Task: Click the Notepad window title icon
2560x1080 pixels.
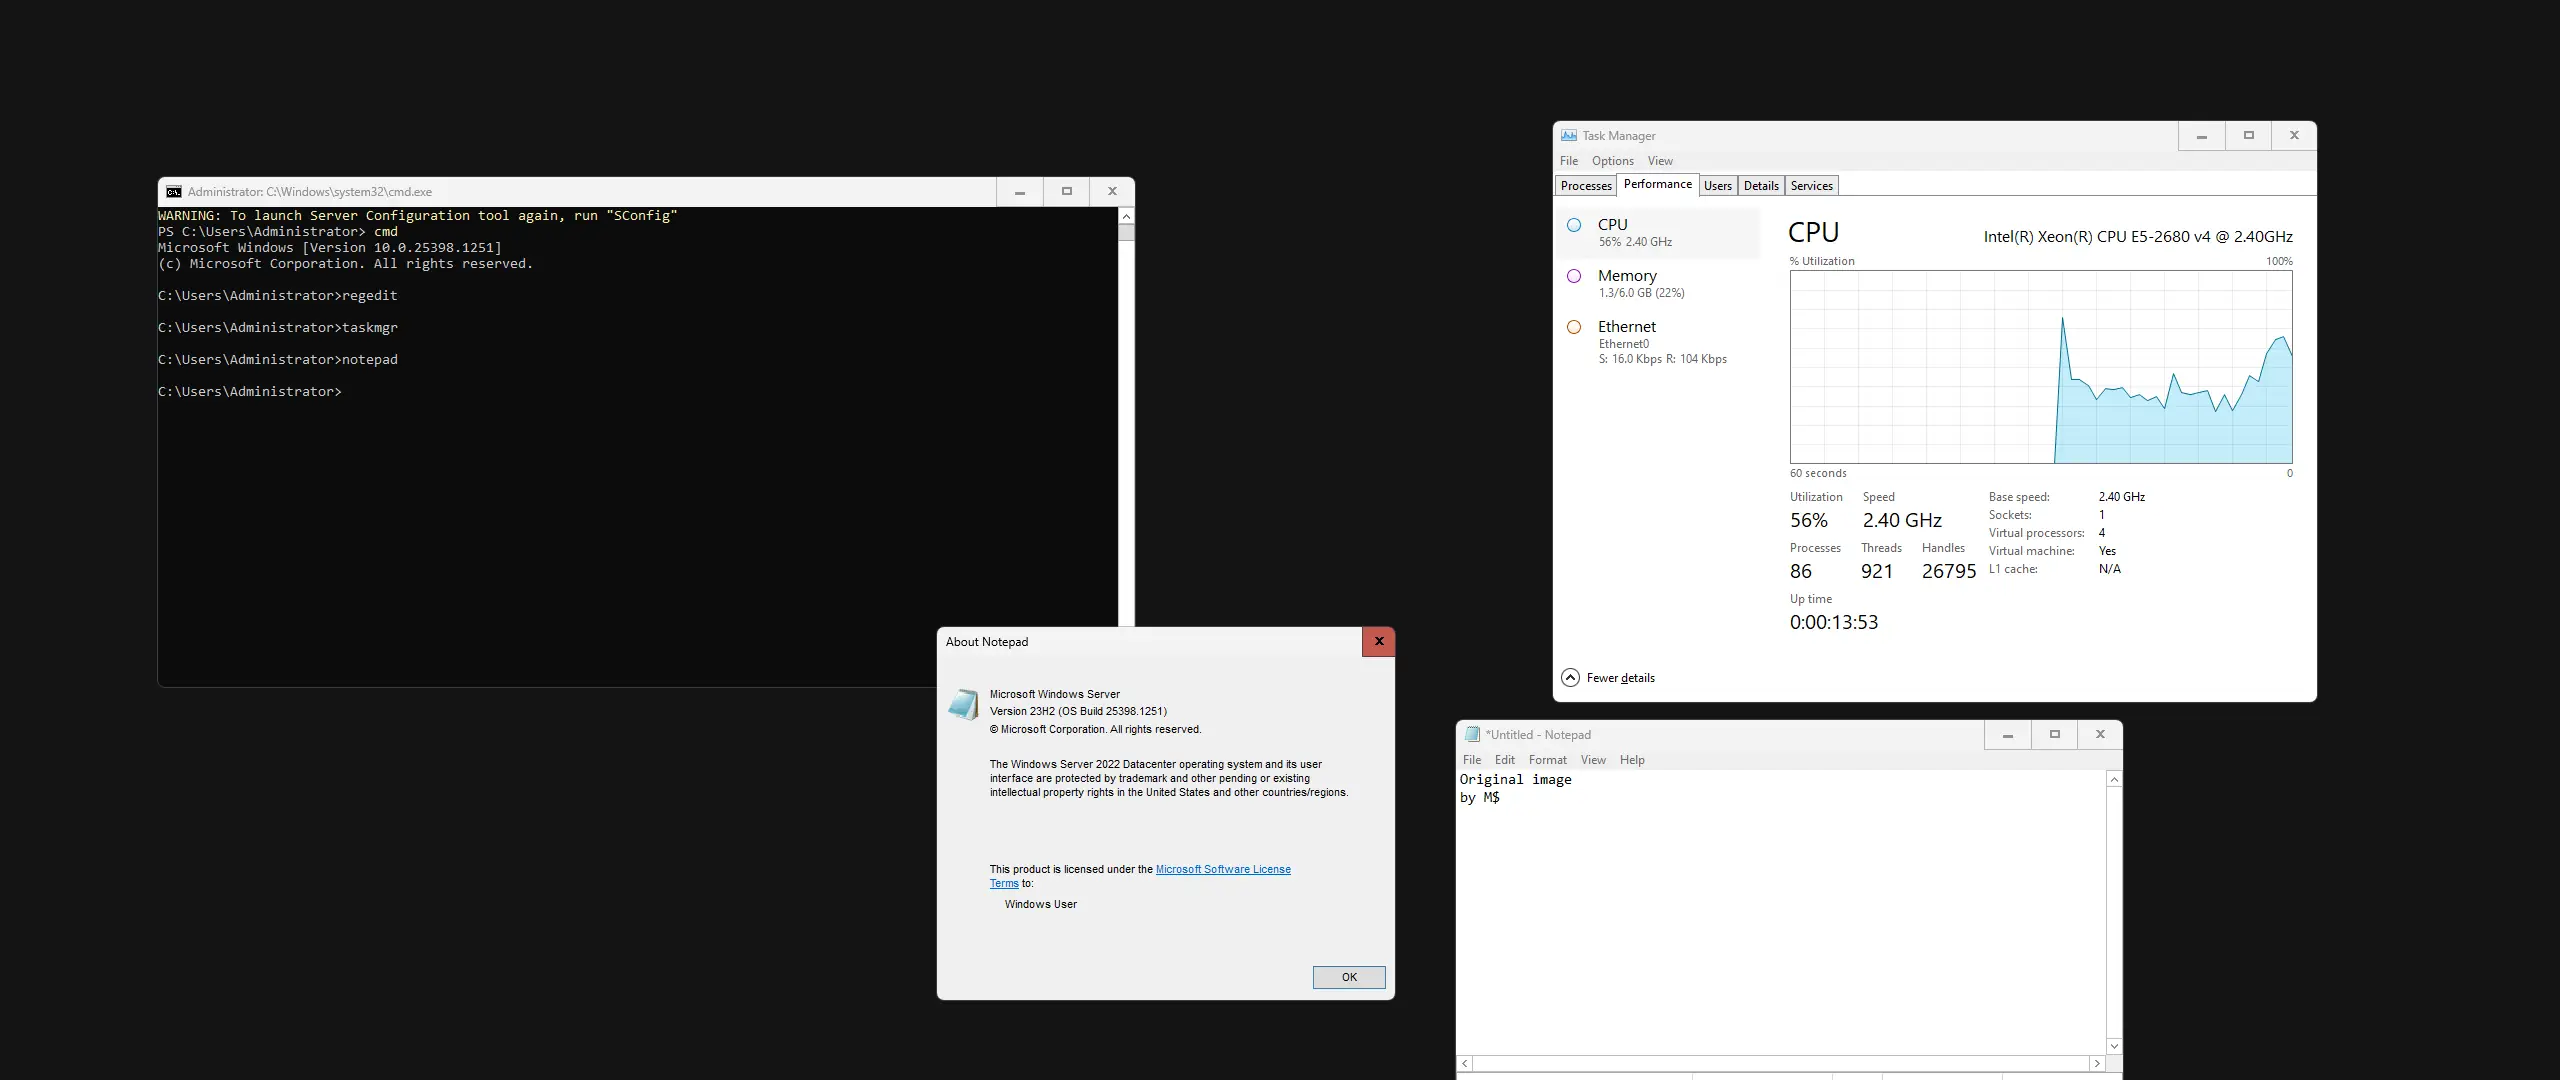Action: pos(1472,734)
